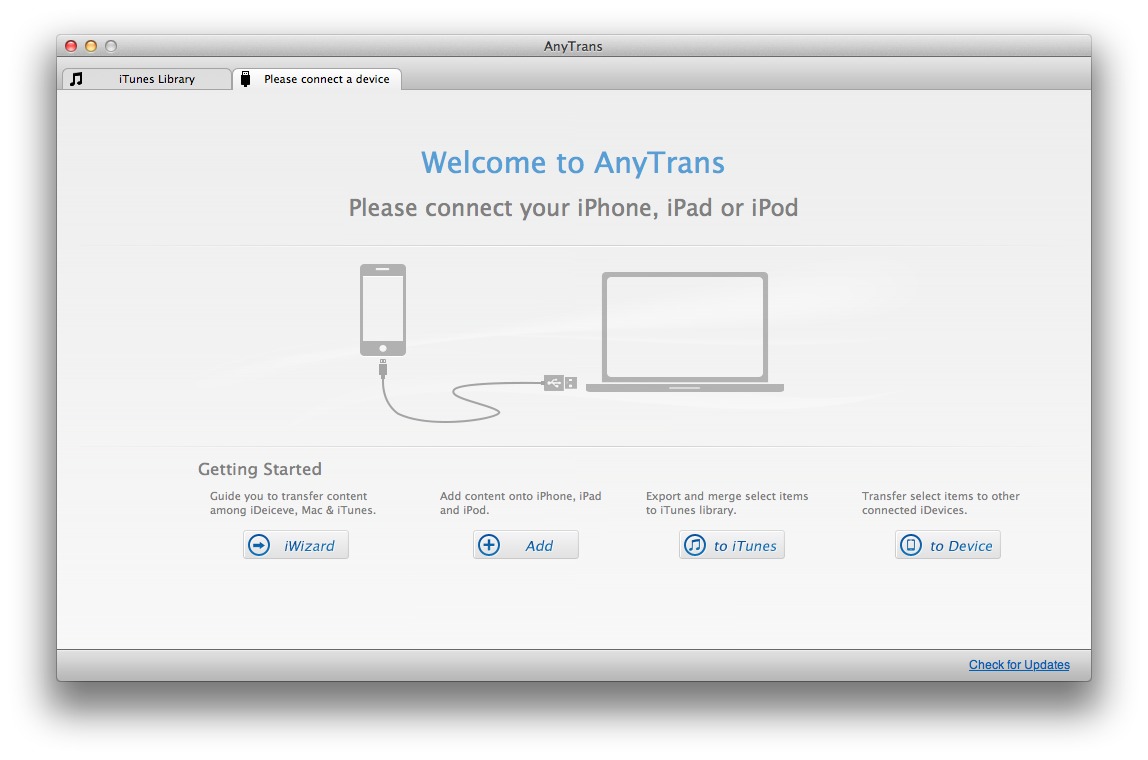Screen dimensions: 1148x760
Task: Click the music note icon in 'to iTunes'
Action: 694,545
